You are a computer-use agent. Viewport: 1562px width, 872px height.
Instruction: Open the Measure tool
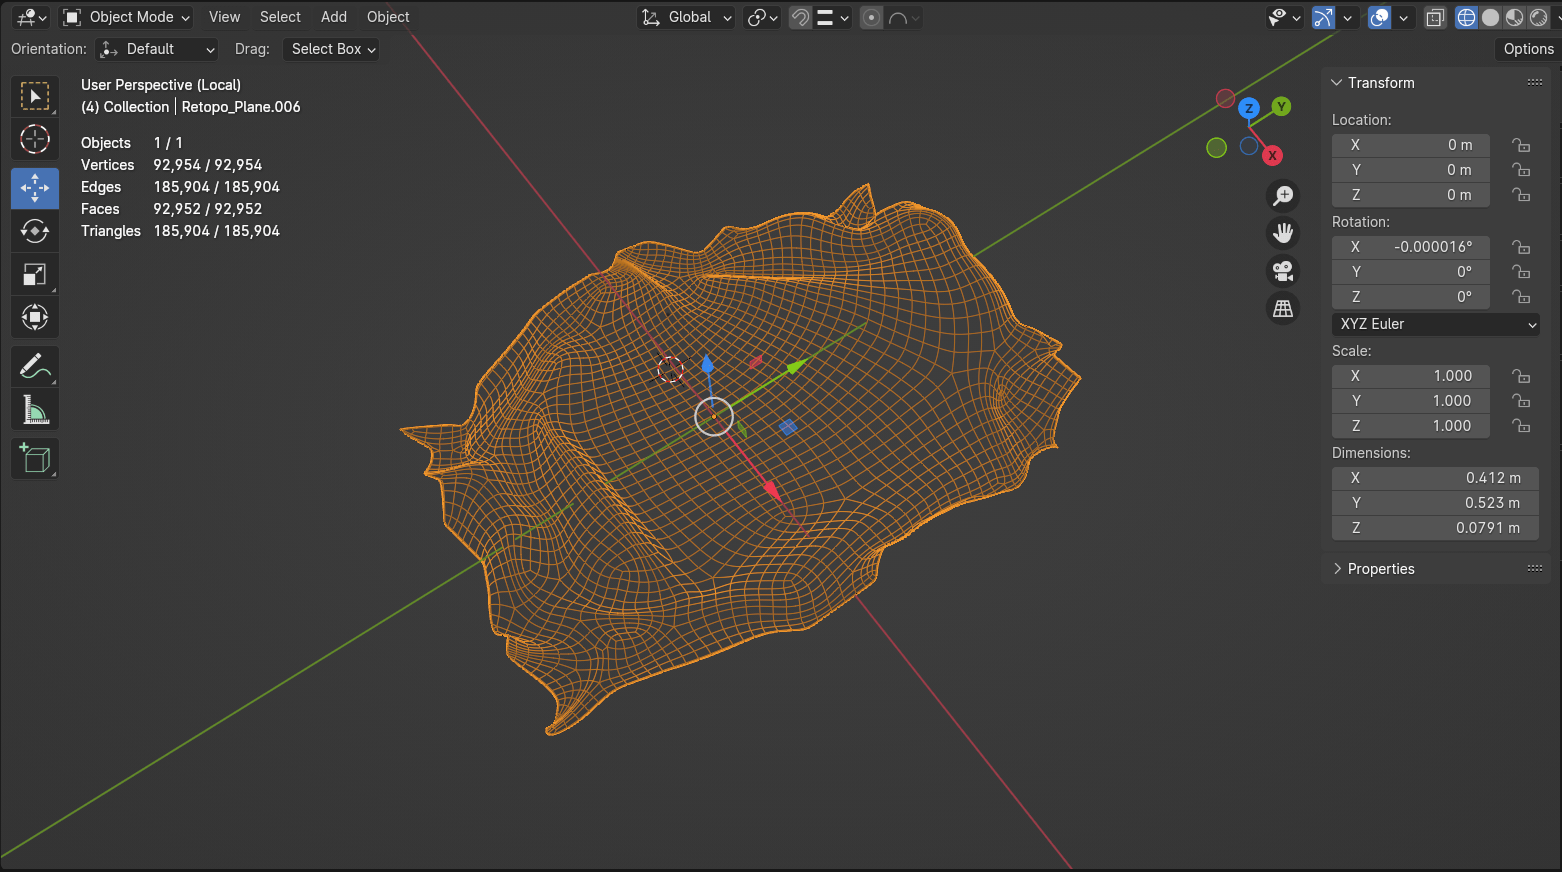[x=35, y=409]
